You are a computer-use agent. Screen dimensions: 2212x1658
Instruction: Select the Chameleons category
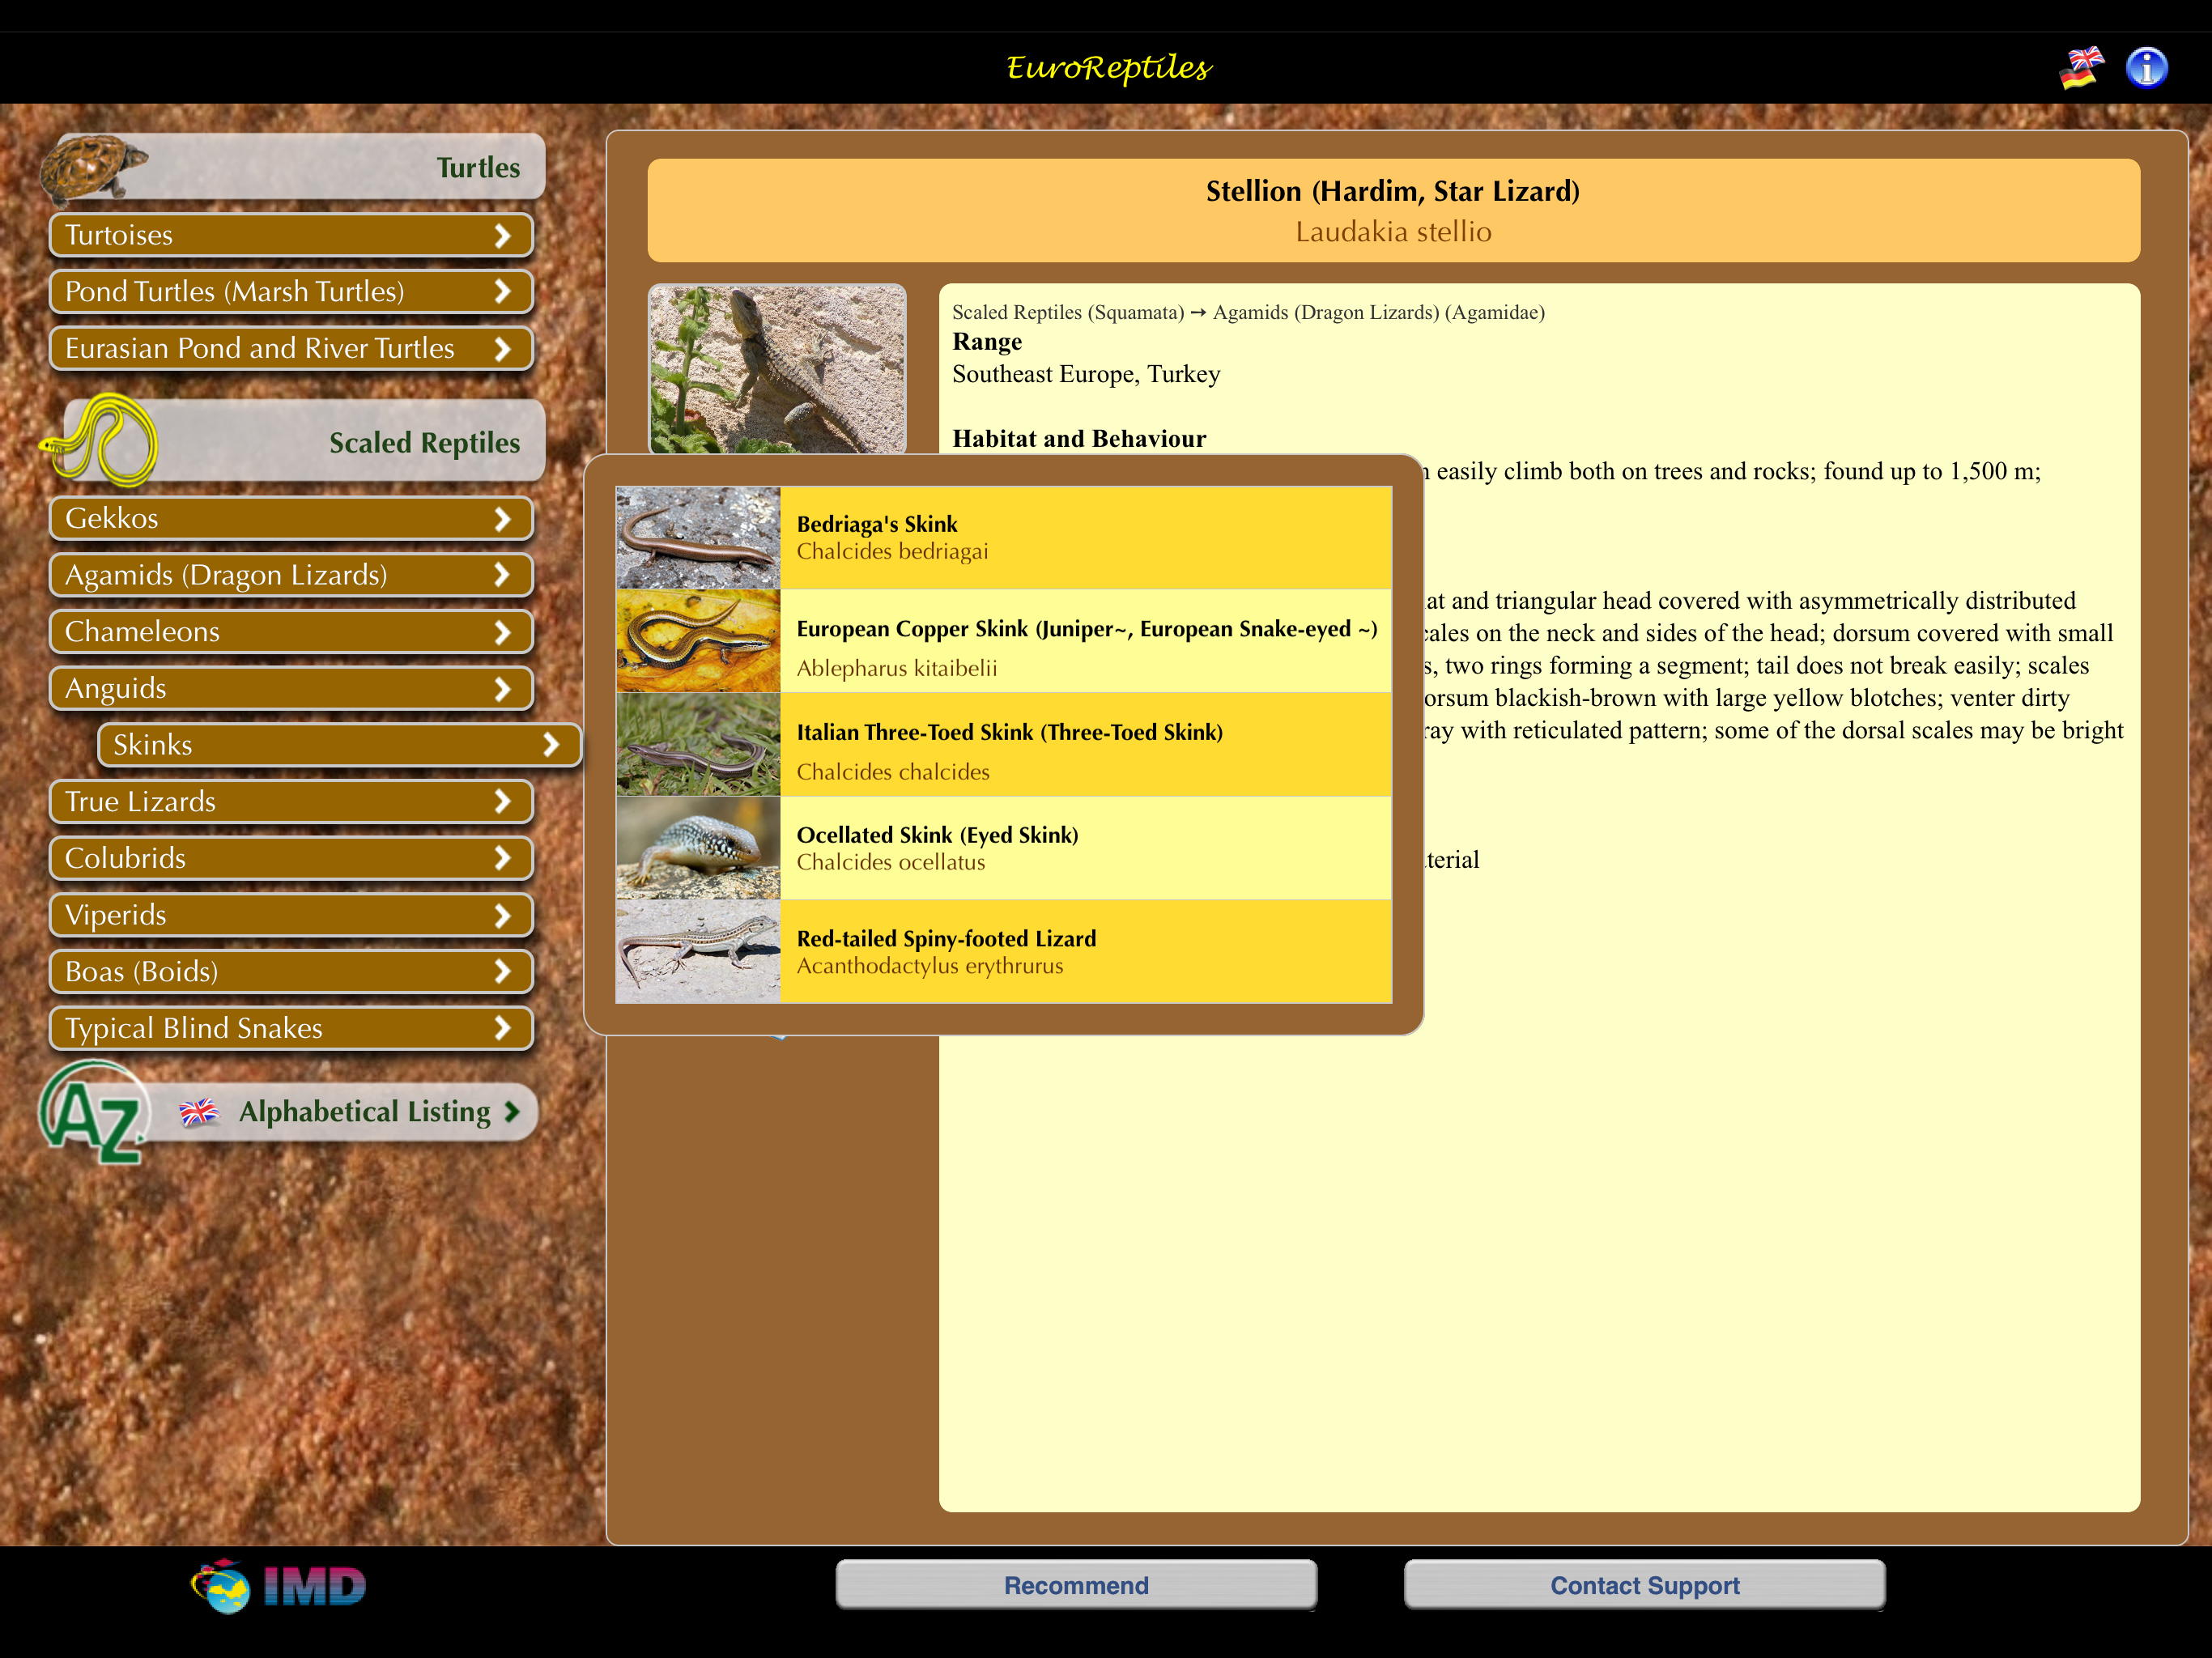[291, 632]
